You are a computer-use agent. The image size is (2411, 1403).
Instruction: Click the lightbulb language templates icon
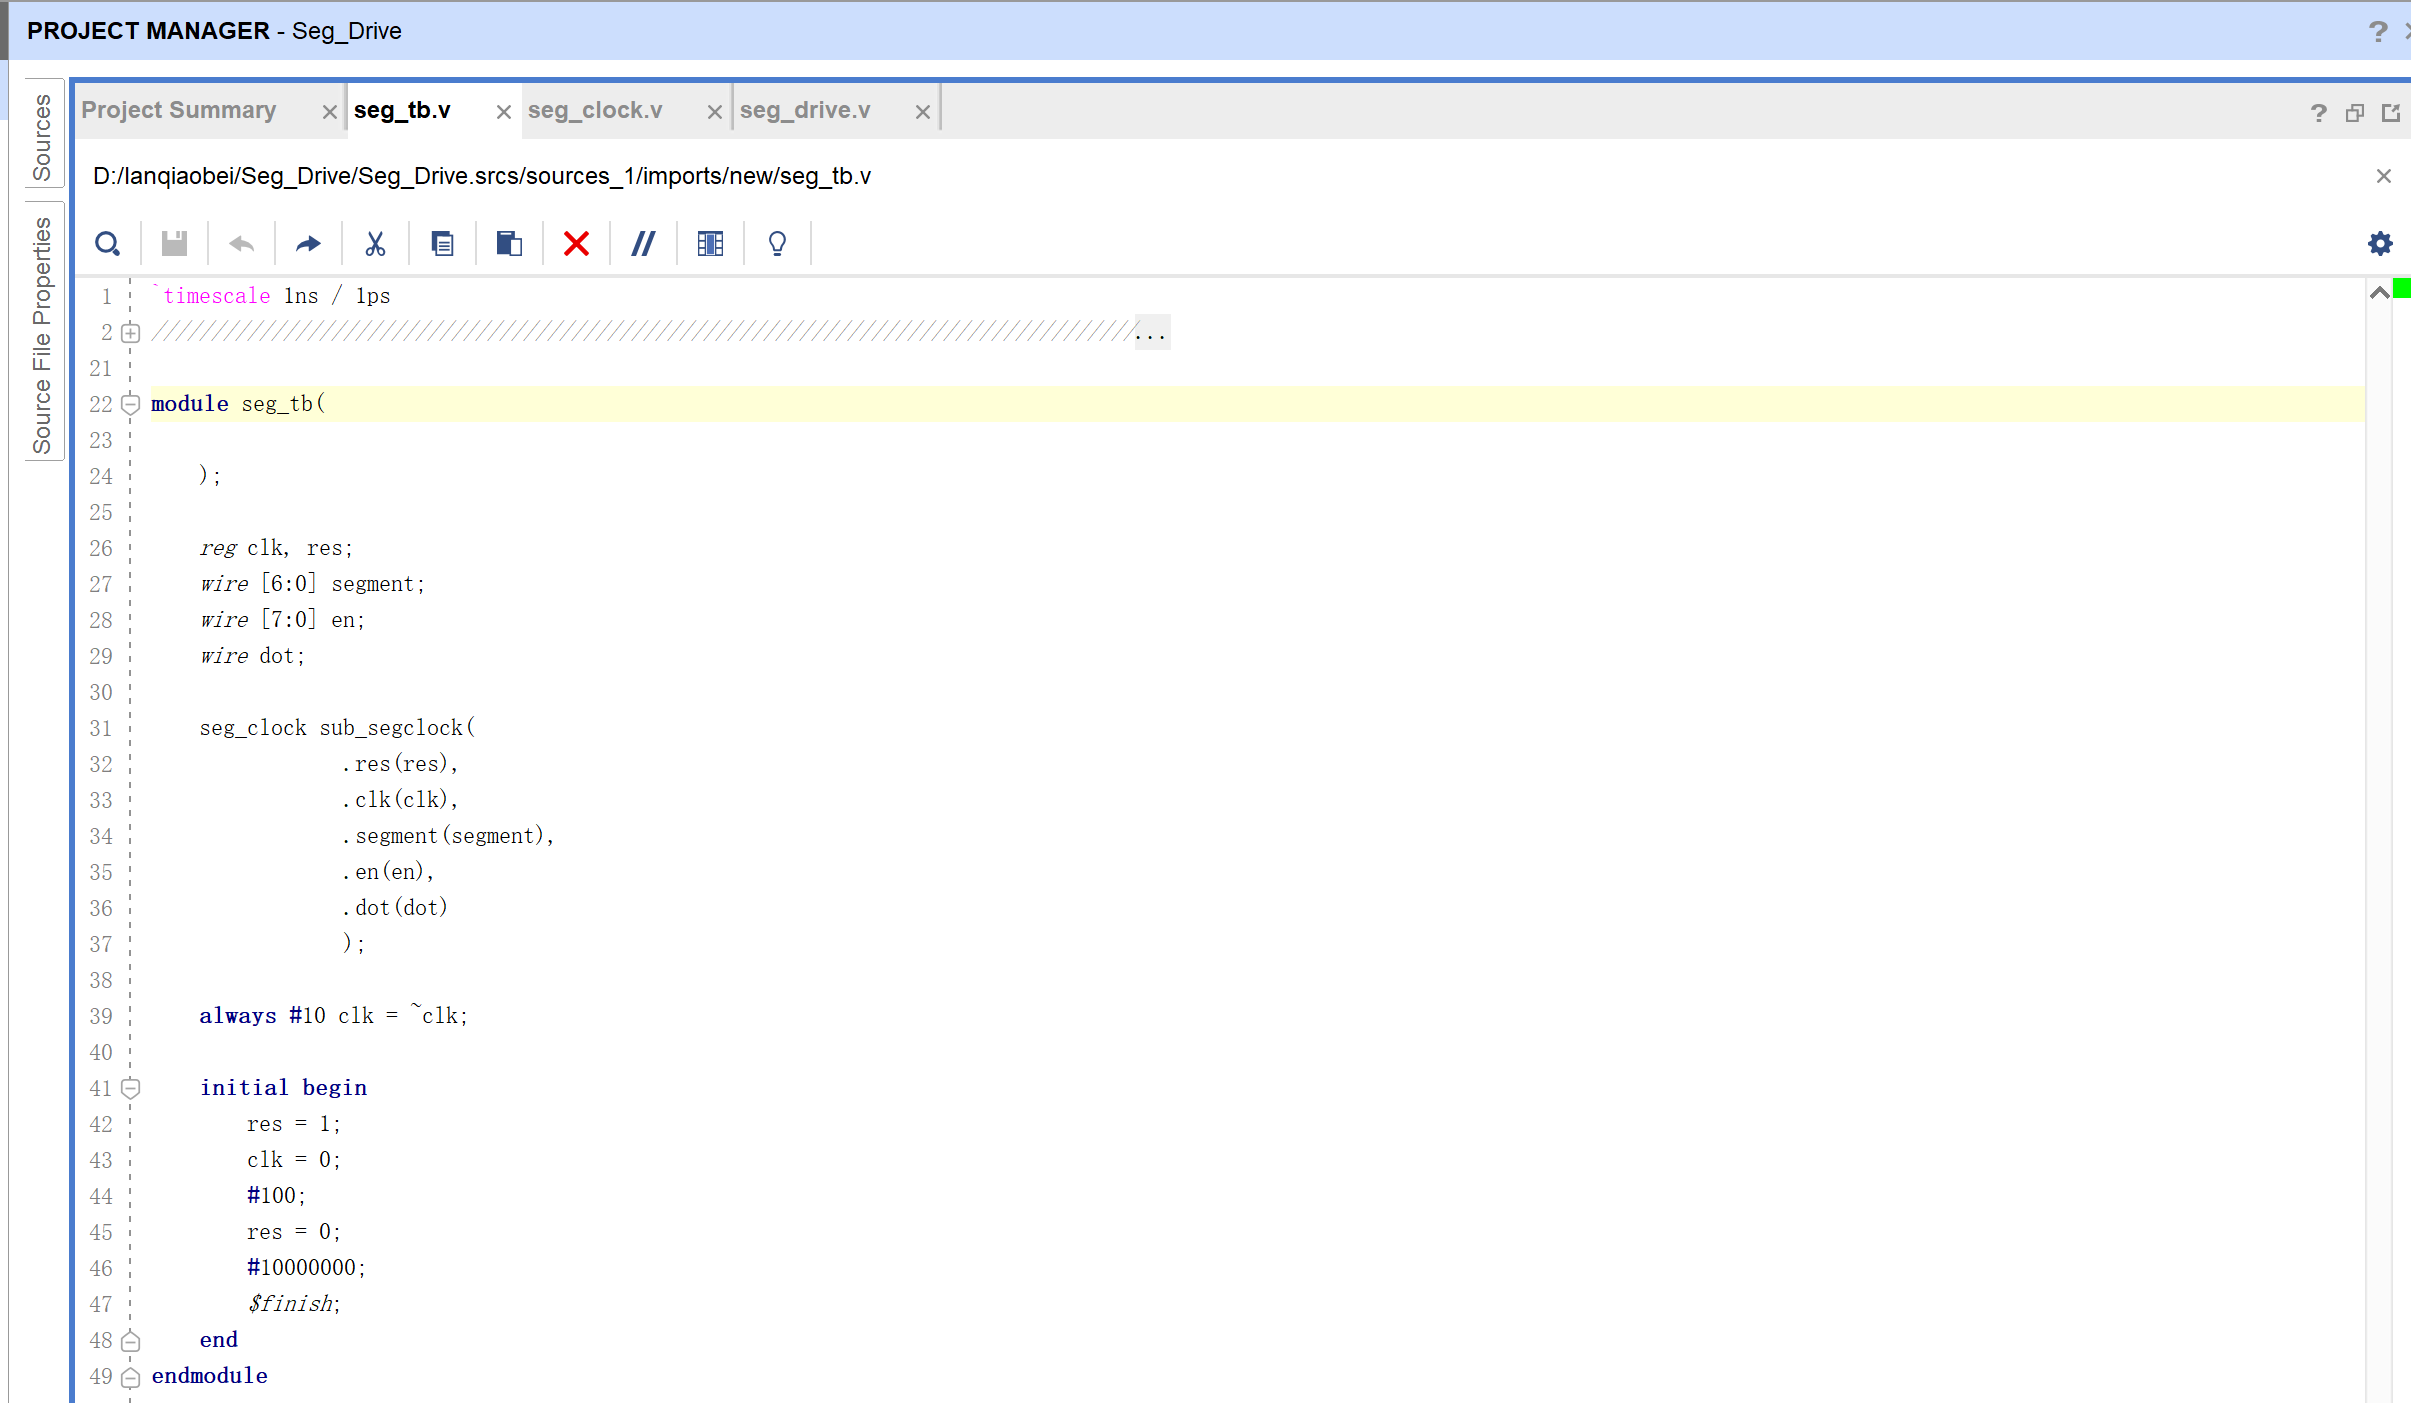(777, 244)
